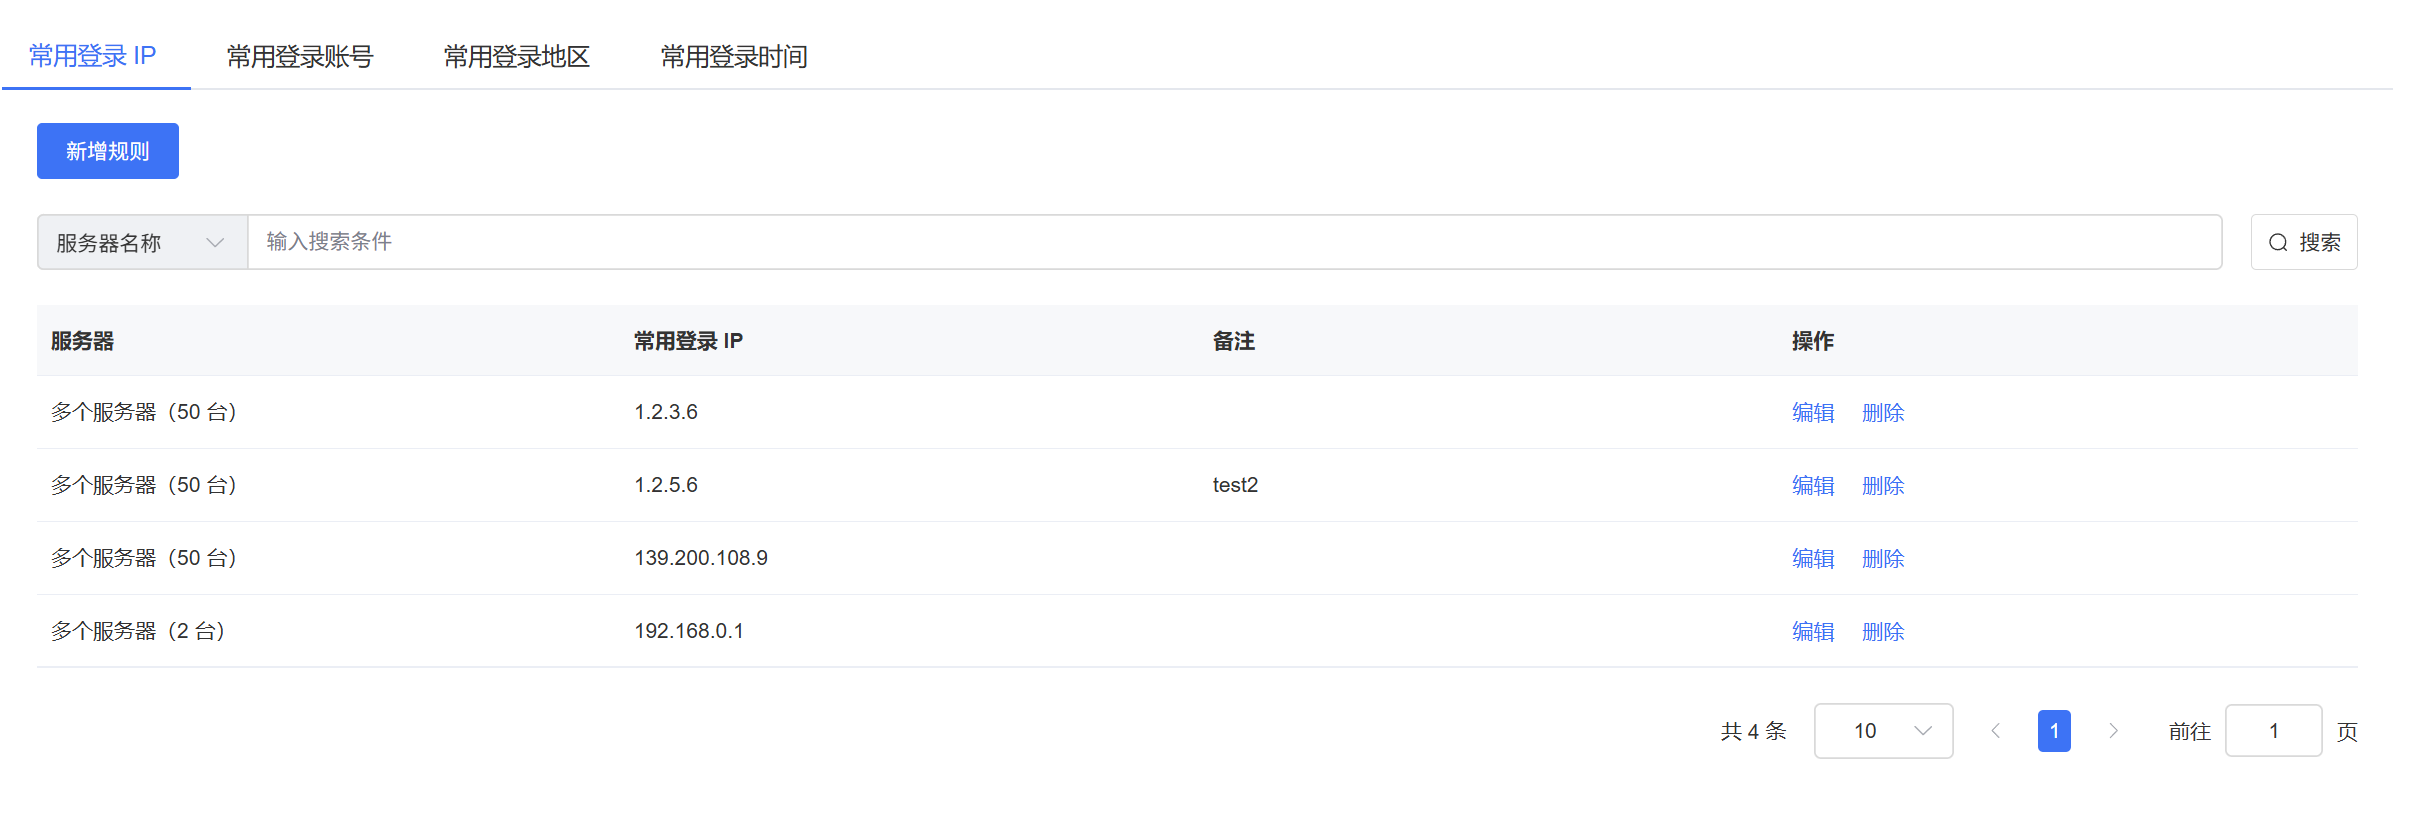
Task: Open the 服务器名称 search type dropdown
Action: click(x=142, y=243)
